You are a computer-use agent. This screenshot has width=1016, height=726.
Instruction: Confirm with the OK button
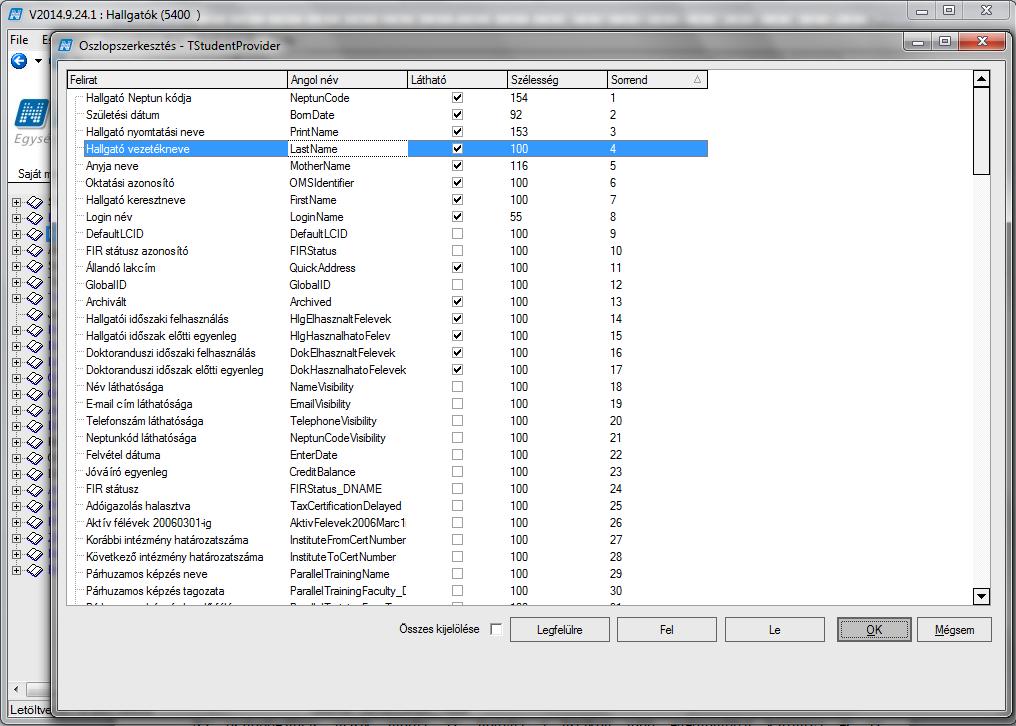(874, 629)
